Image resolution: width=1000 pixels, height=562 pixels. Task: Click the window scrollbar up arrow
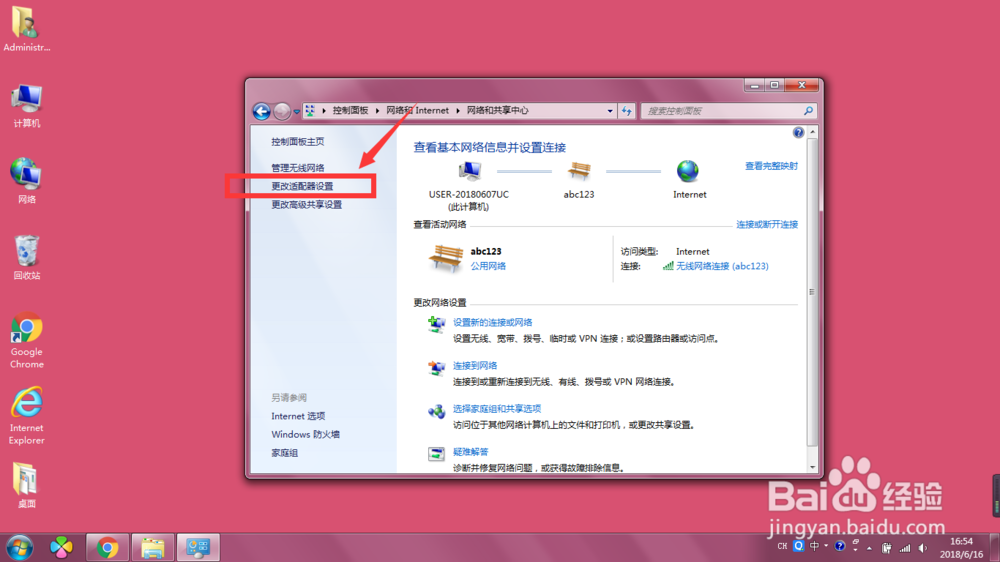812,132
